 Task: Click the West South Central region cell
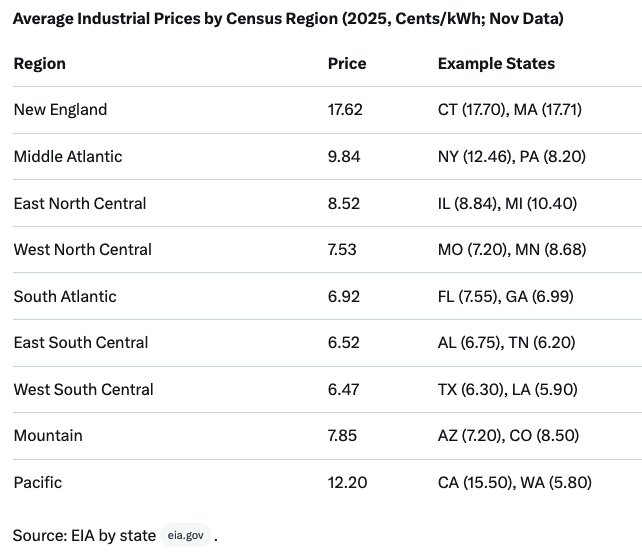tap(81, 389)
